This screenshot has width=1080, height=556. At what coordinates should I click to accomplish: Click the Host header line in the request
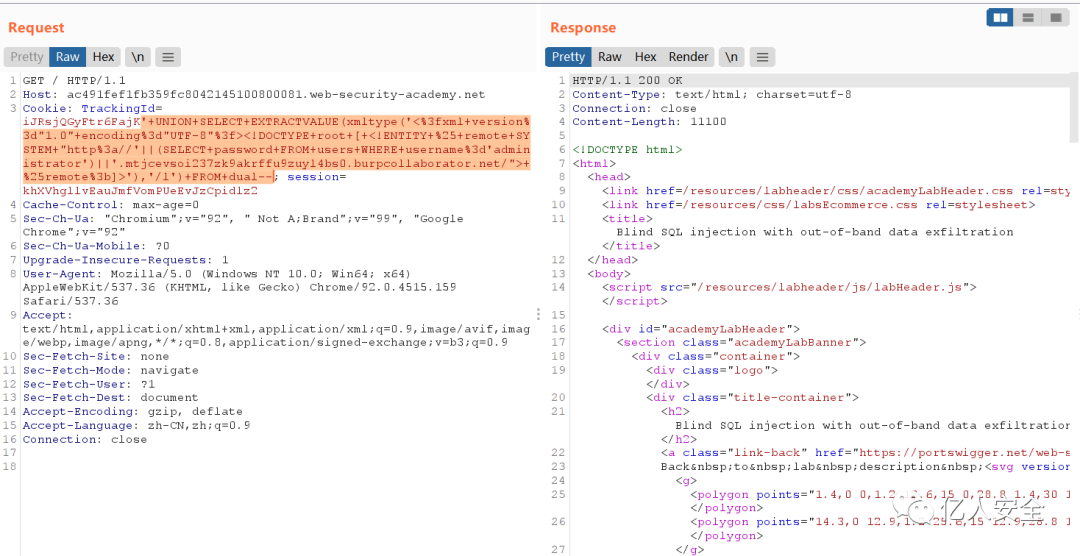click(x=253, y=94)
